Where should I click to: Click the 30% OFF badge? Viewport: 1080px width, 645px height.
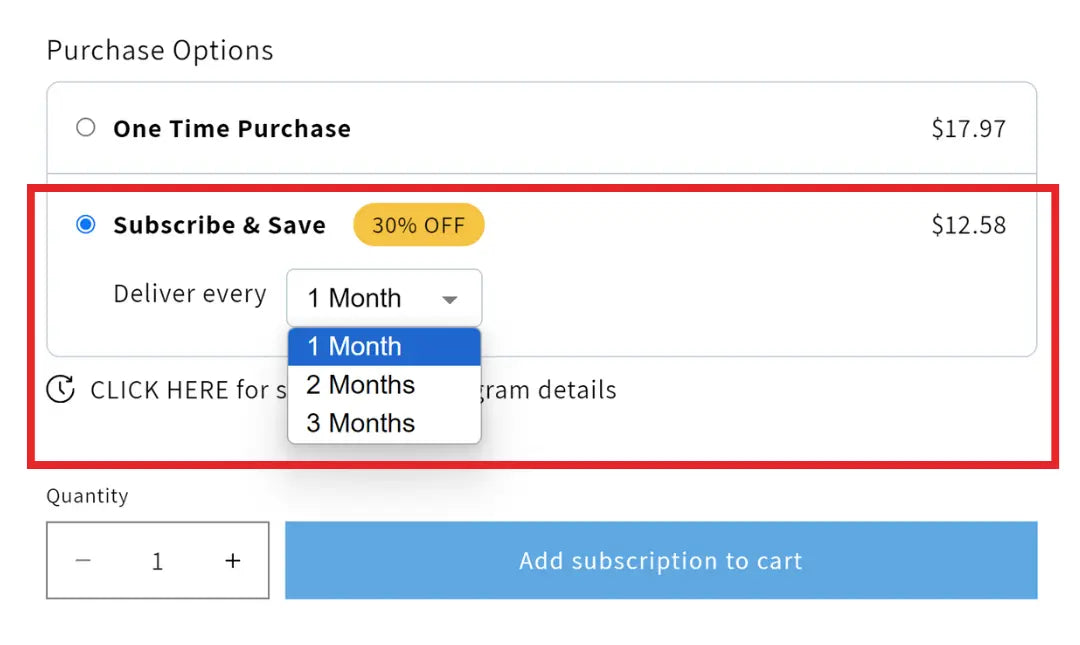[418, 225]
